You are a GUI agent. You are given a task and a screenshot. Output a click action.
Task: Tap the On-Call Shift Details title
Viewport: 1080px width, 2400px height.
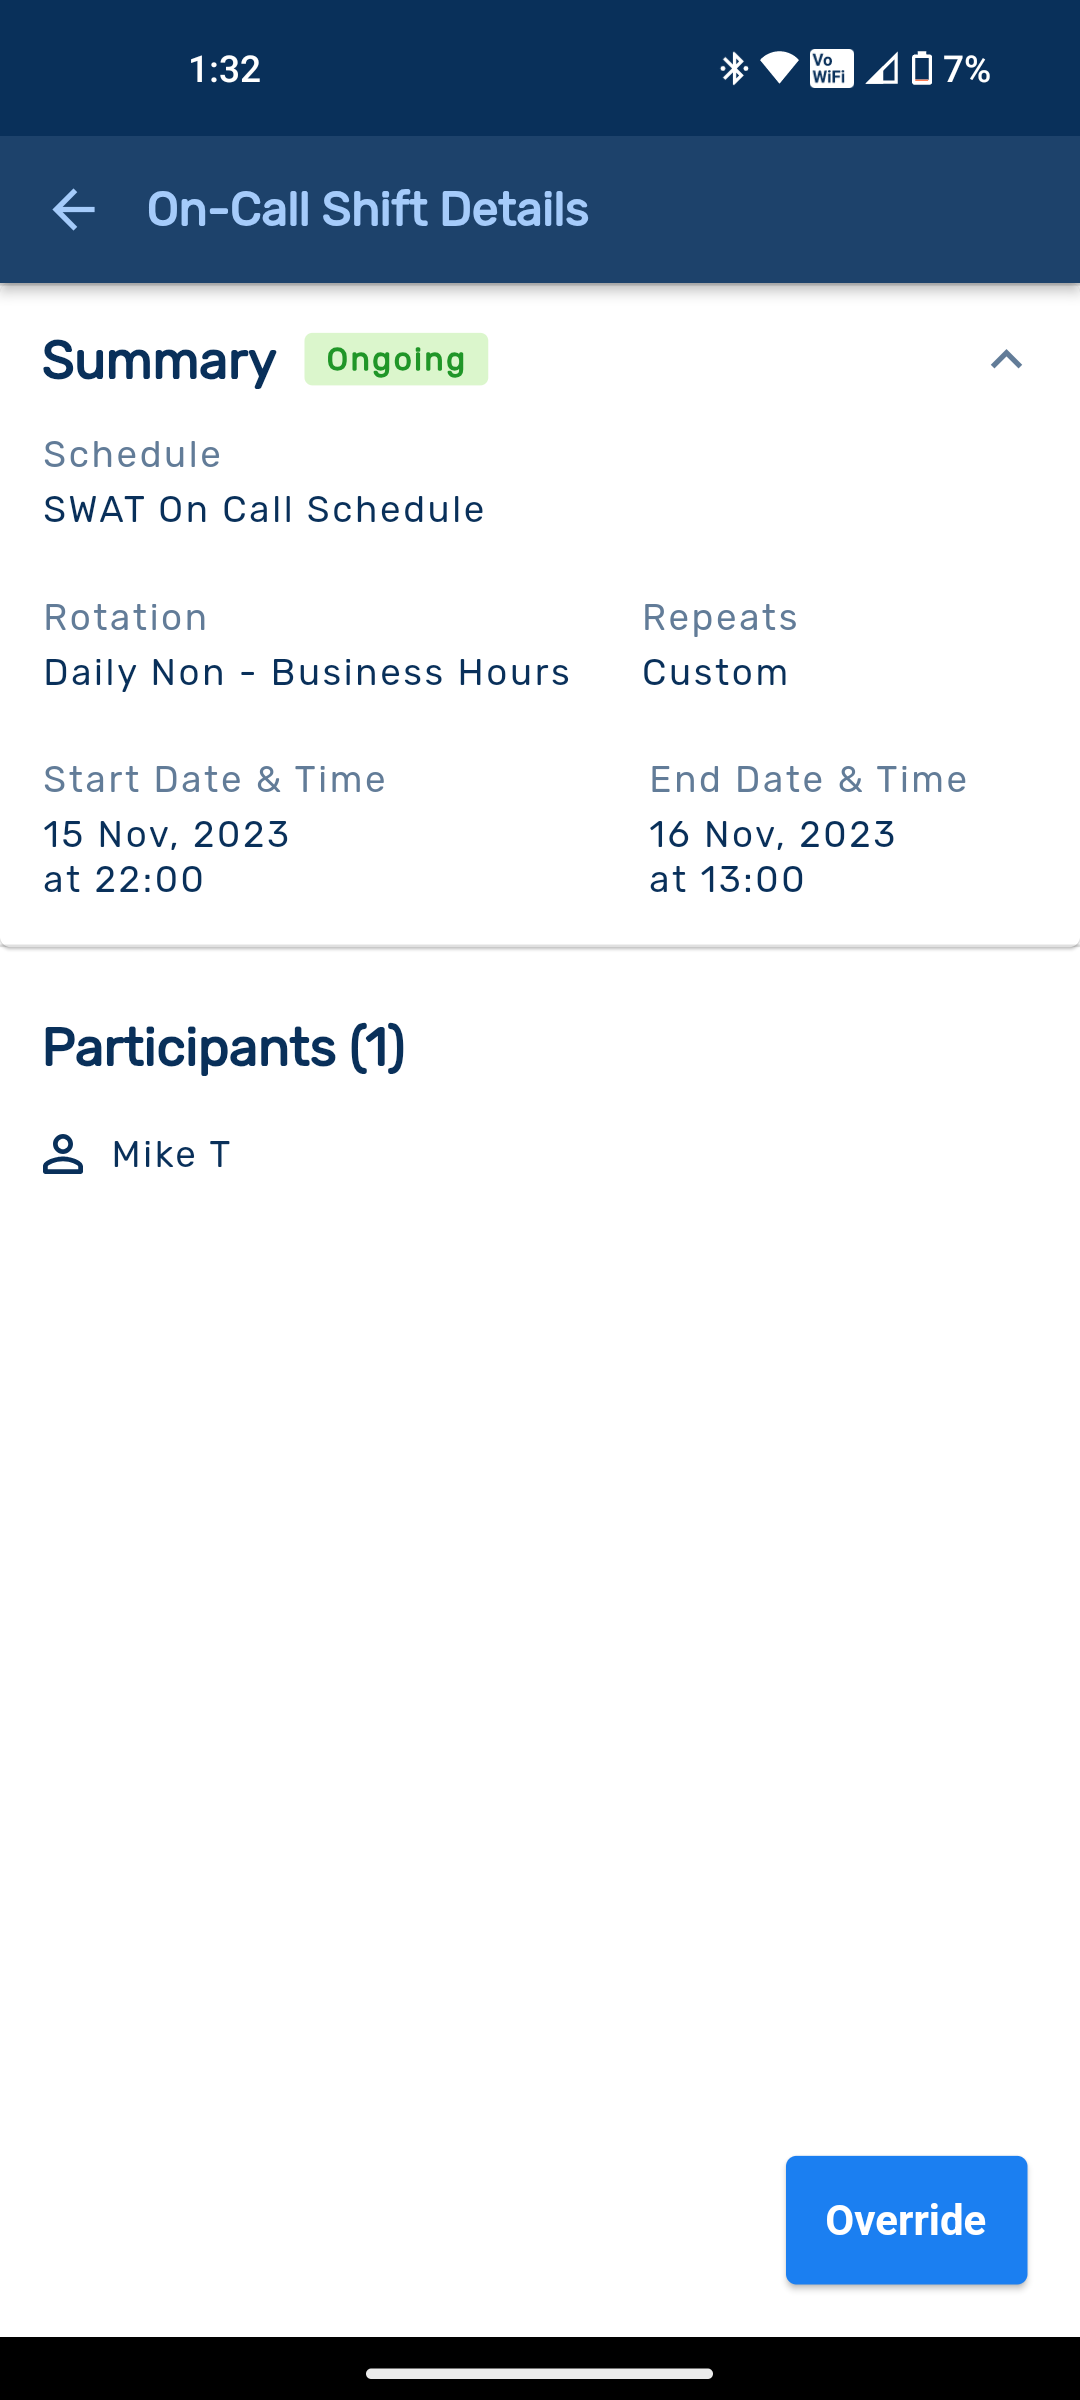[x=367, y=210]
